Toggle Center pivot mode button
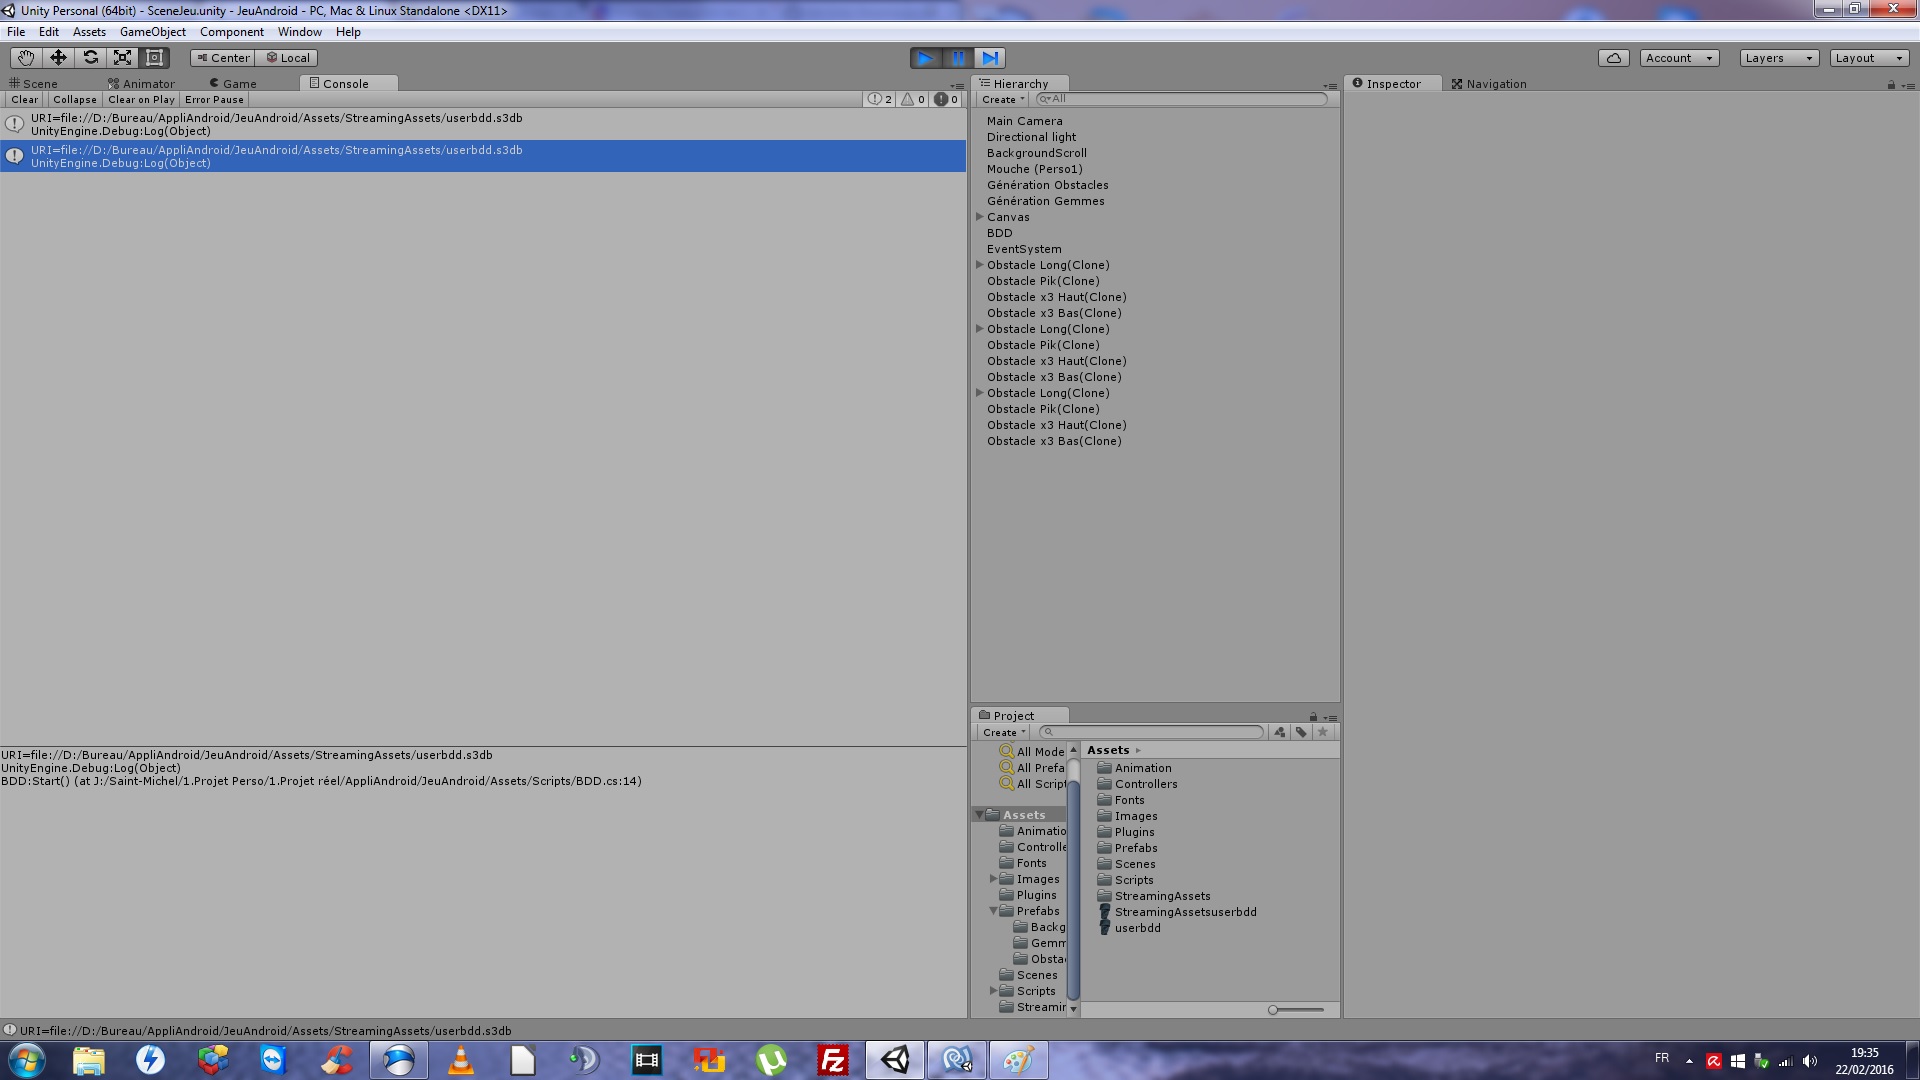This screenshot has height=1080, width=1920. [x=223, y=58]
